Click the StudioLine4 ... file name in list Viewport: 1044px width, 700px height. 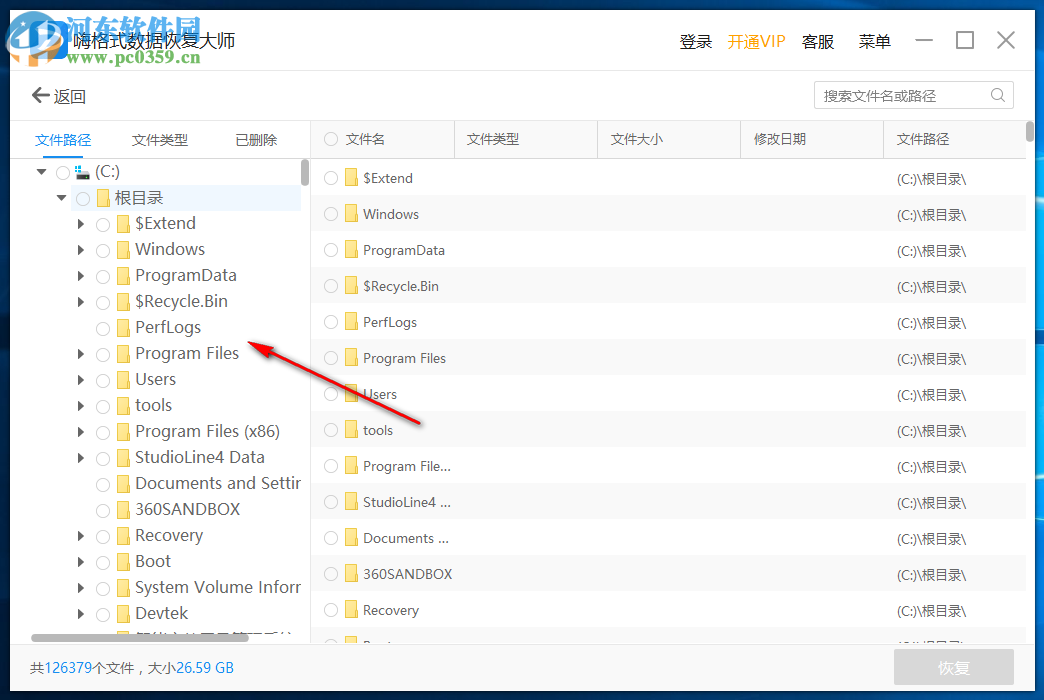407,502
